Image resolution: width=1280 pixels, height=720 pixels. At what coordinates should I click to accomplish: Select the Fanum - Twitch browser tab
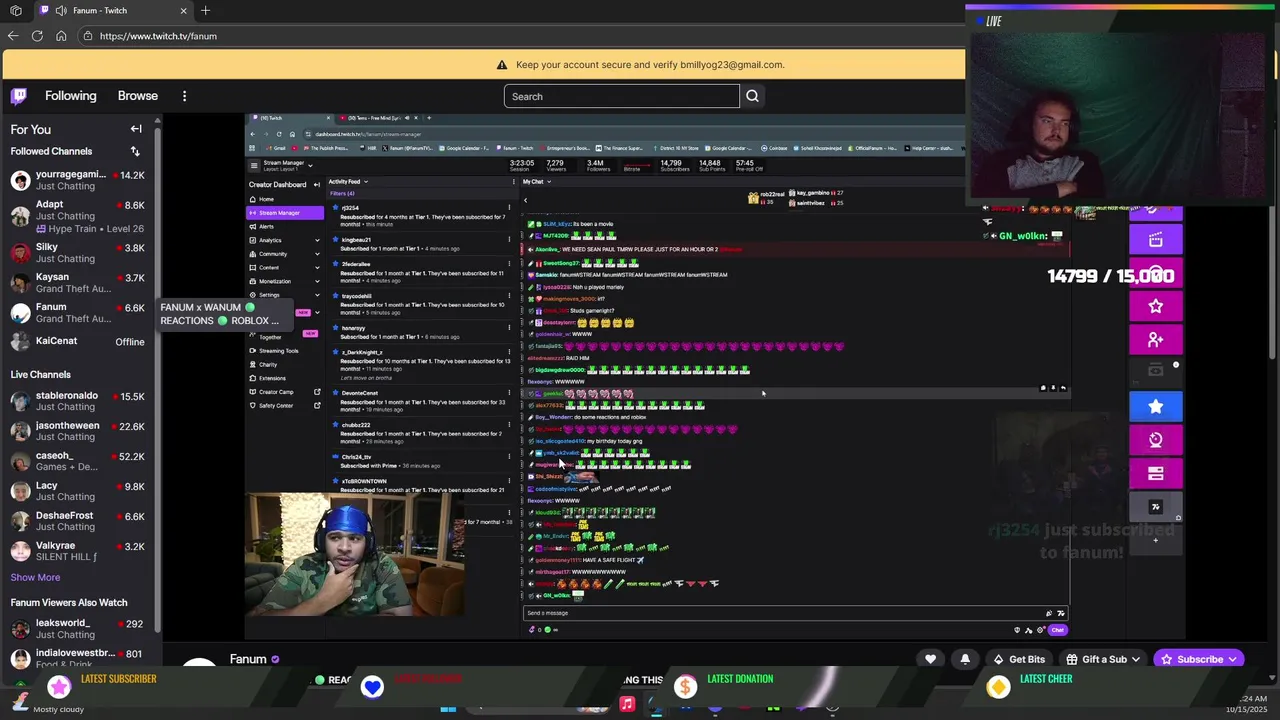[113, 10]
